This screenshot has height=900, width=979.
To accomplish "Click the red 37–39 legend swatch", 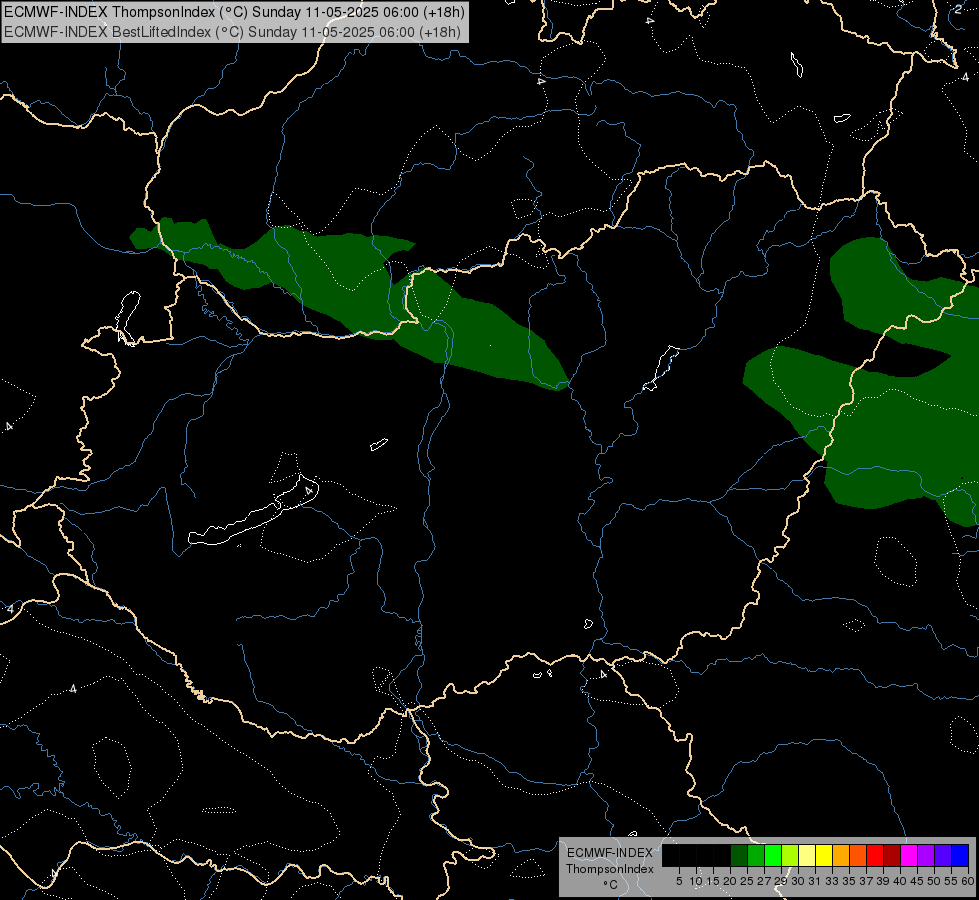I will [875, 855].
